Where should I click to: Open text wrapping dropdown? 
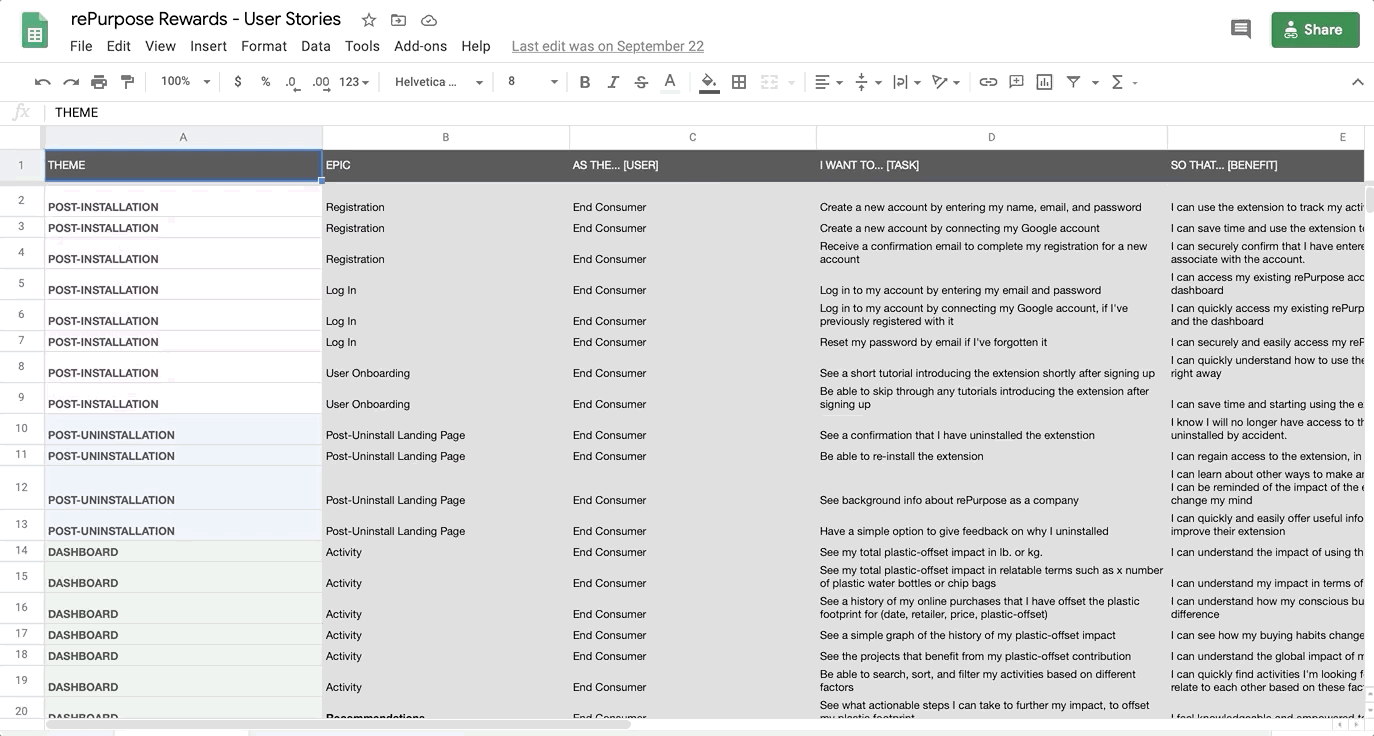[x=906, y=82]
